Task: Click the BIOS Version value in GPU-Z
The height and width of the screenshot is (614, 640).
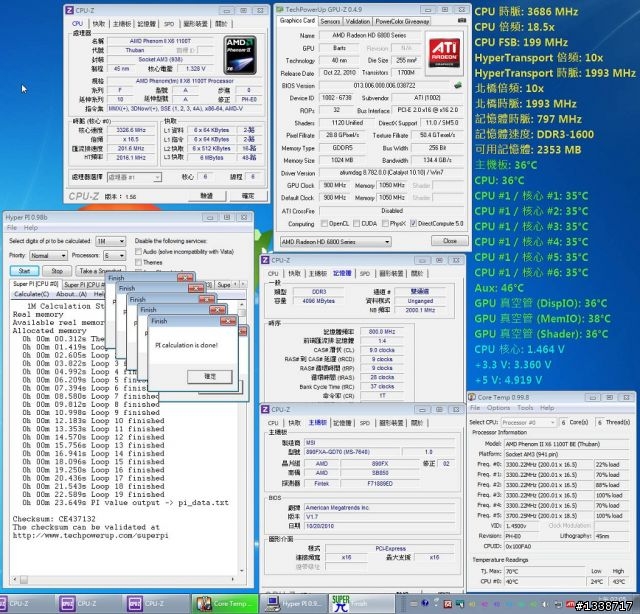Action: [384, 86]
